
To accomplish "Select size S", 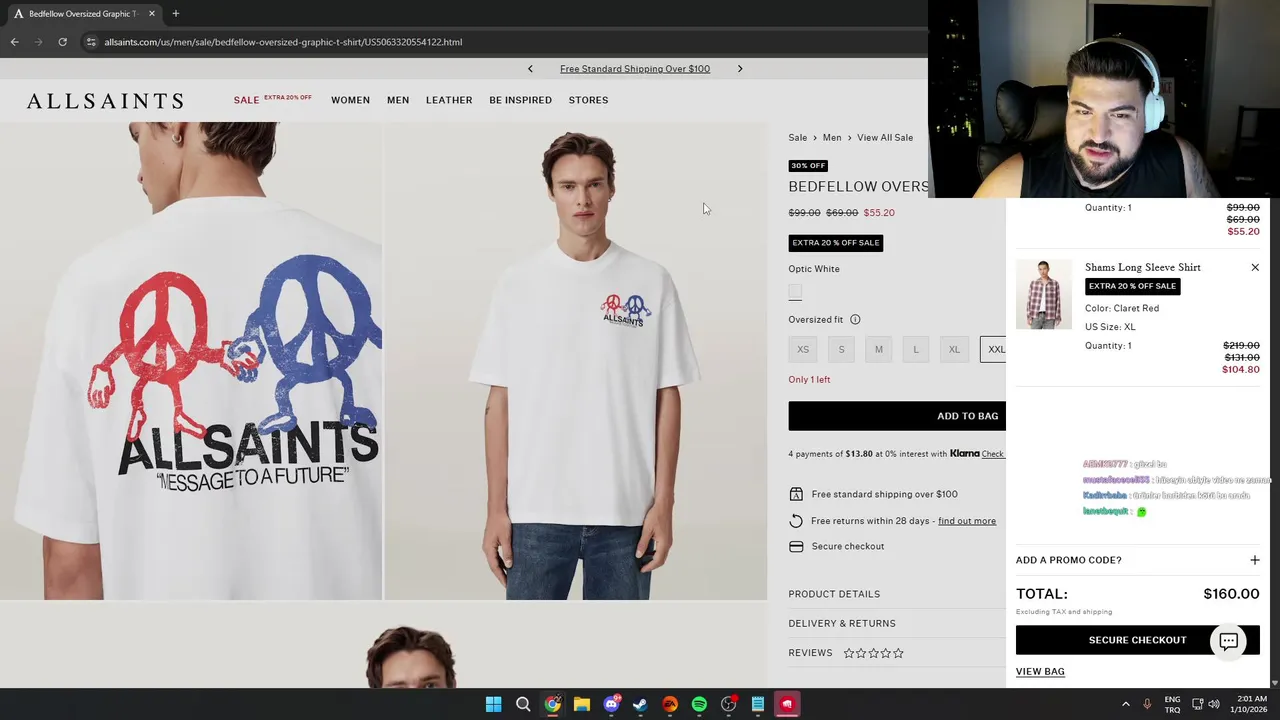I will pos(841,349).
